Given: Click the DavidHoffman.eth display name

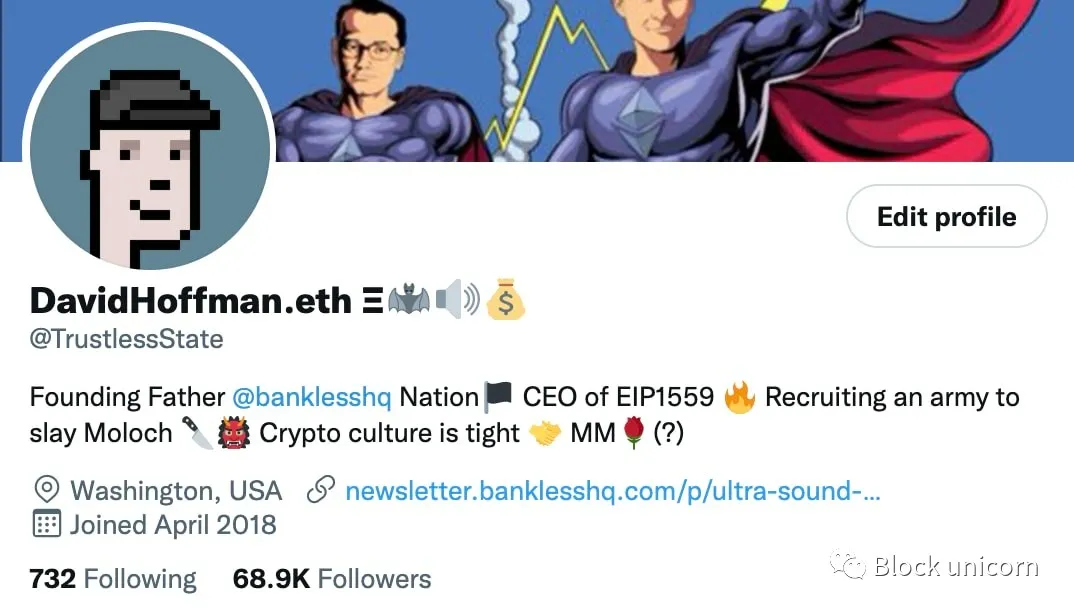Looking at the screenshot, I should click(x=190, y=301).
